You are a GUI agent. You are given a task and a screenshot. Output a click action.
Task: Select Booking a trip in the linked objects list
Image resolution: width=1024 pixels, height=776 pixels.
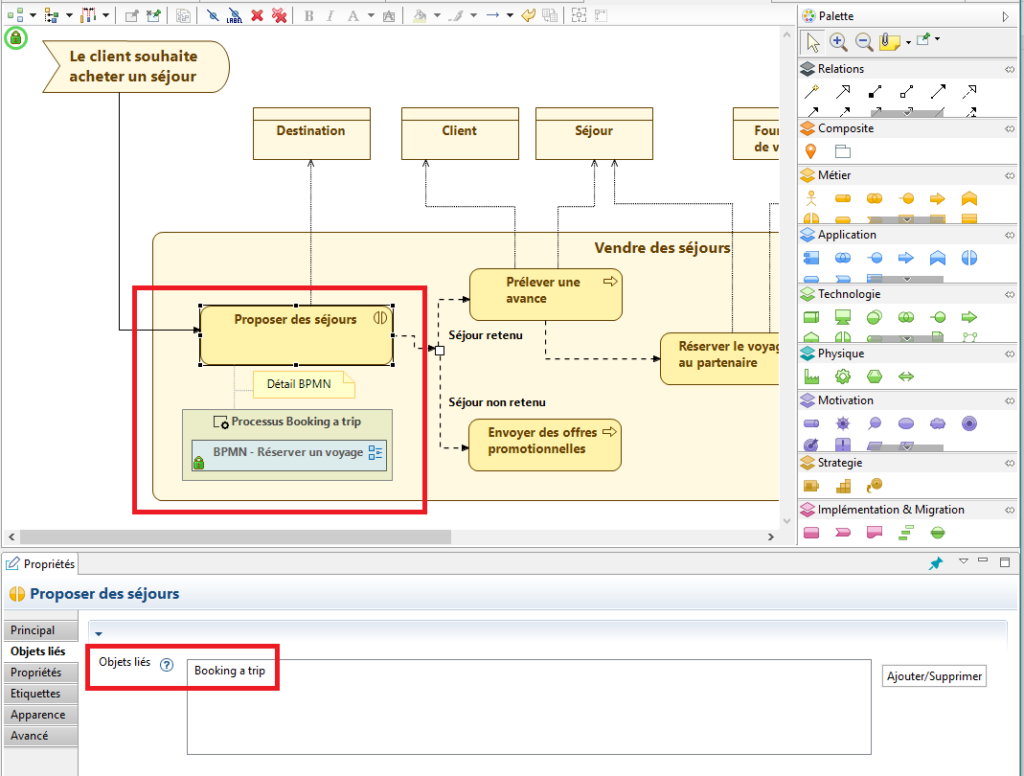[x=231, y=672]
